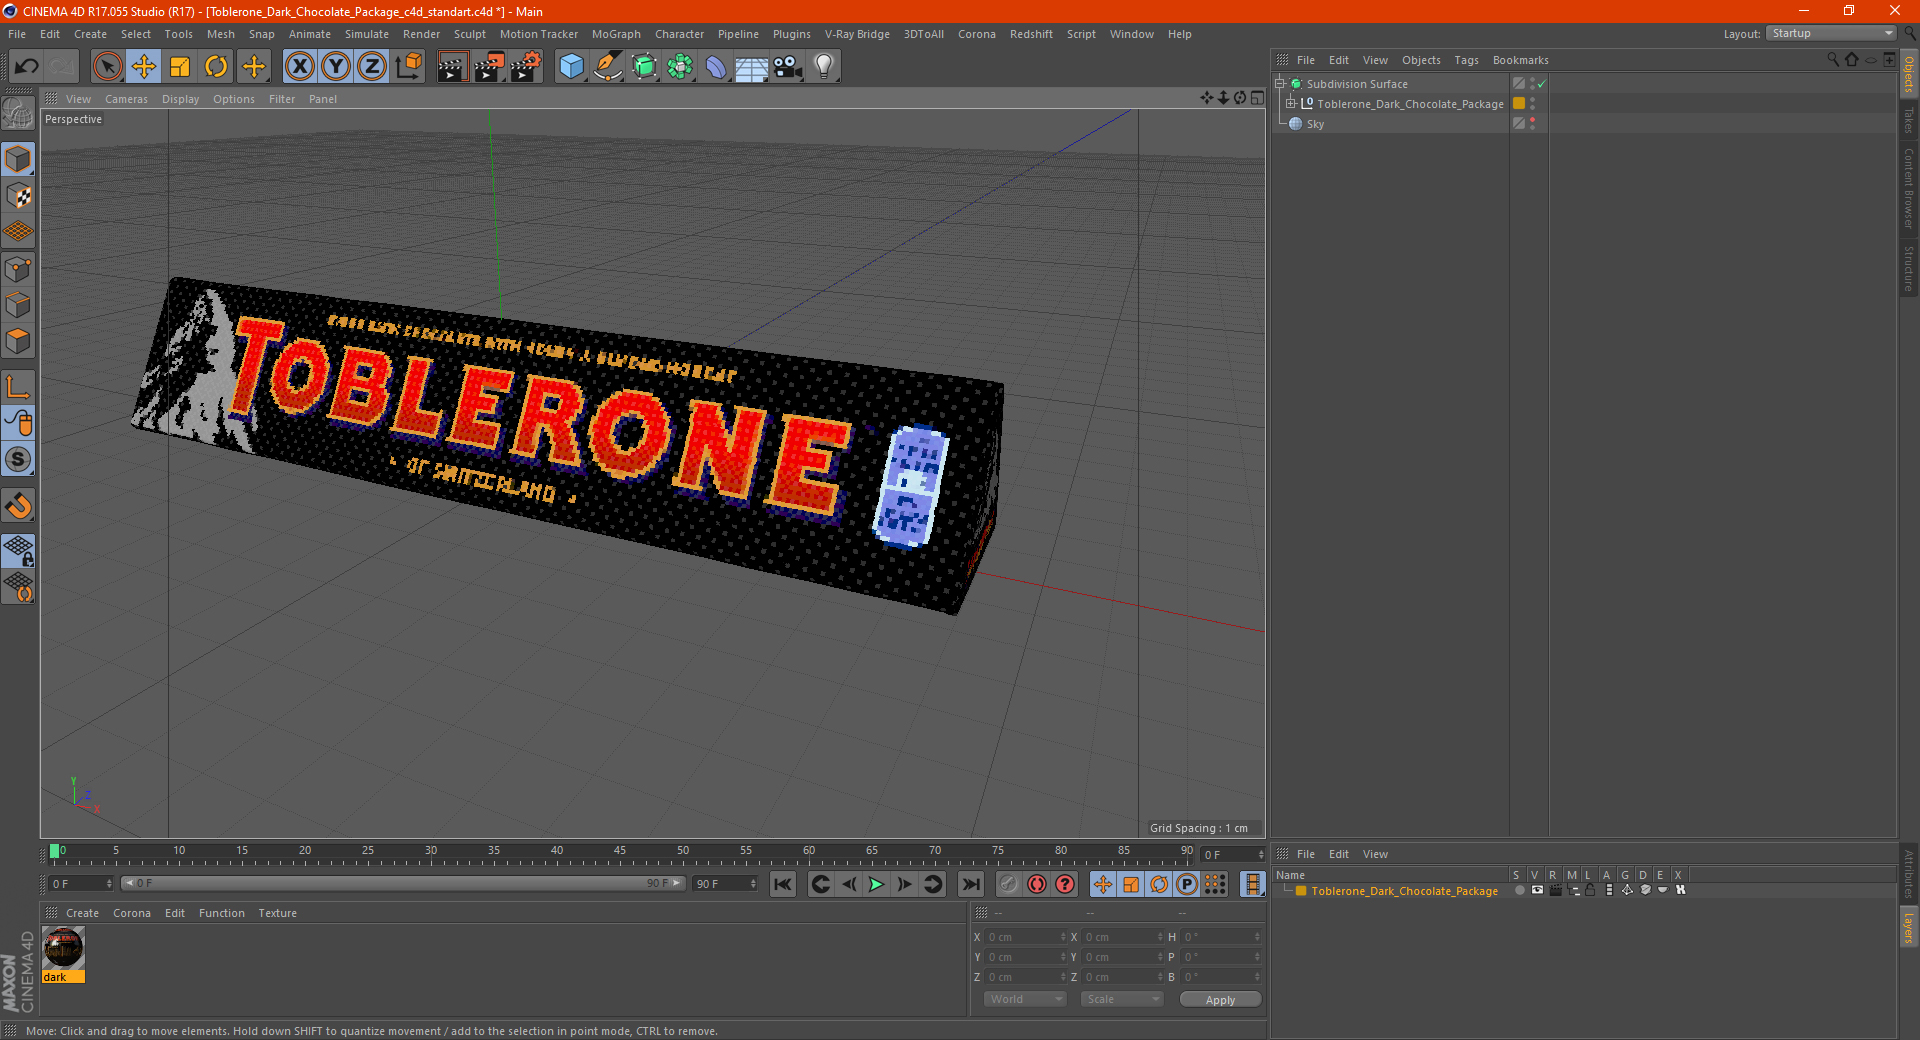Toggle Snap enable S icon

[x=18, y=460]
